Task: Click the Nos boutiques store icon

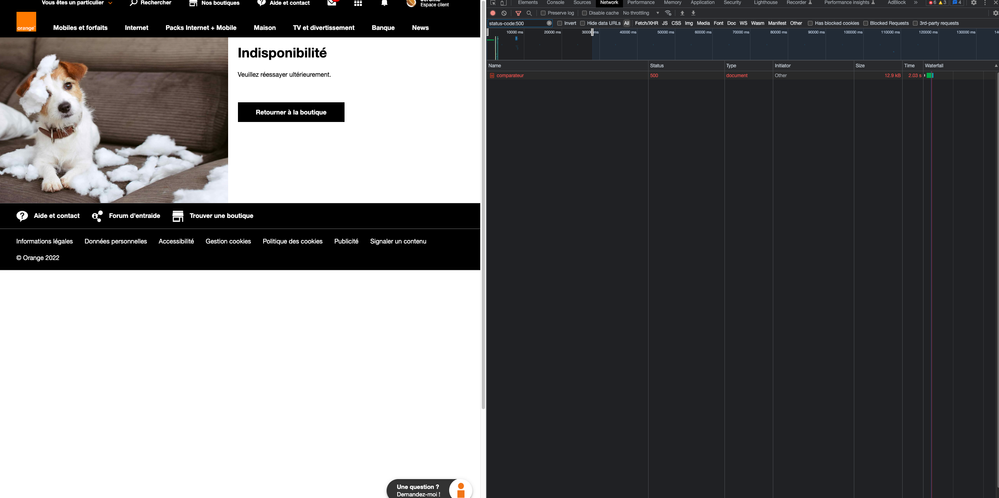Action: (193, 3)
